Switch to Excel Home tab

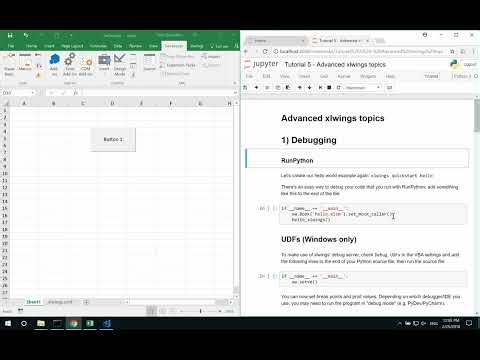click(x=31, y=46)
